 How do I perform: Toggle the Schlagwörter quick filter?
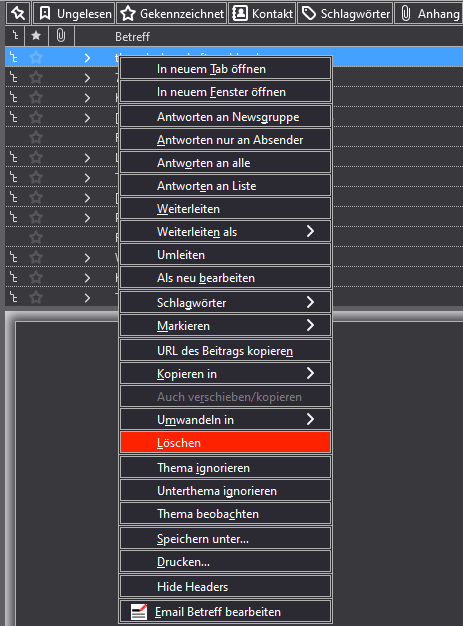click(345, 13)
